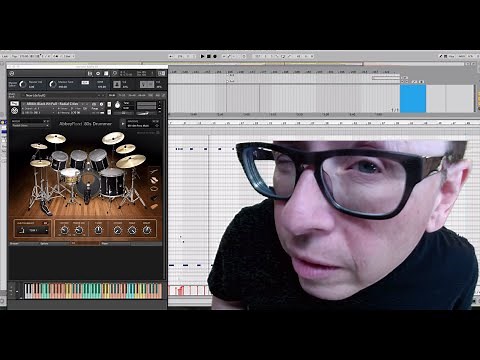The height and width of the screenshot is (360, 480).
Task: Switch to the Grooves tab
Action: click(x=24, y=244)
